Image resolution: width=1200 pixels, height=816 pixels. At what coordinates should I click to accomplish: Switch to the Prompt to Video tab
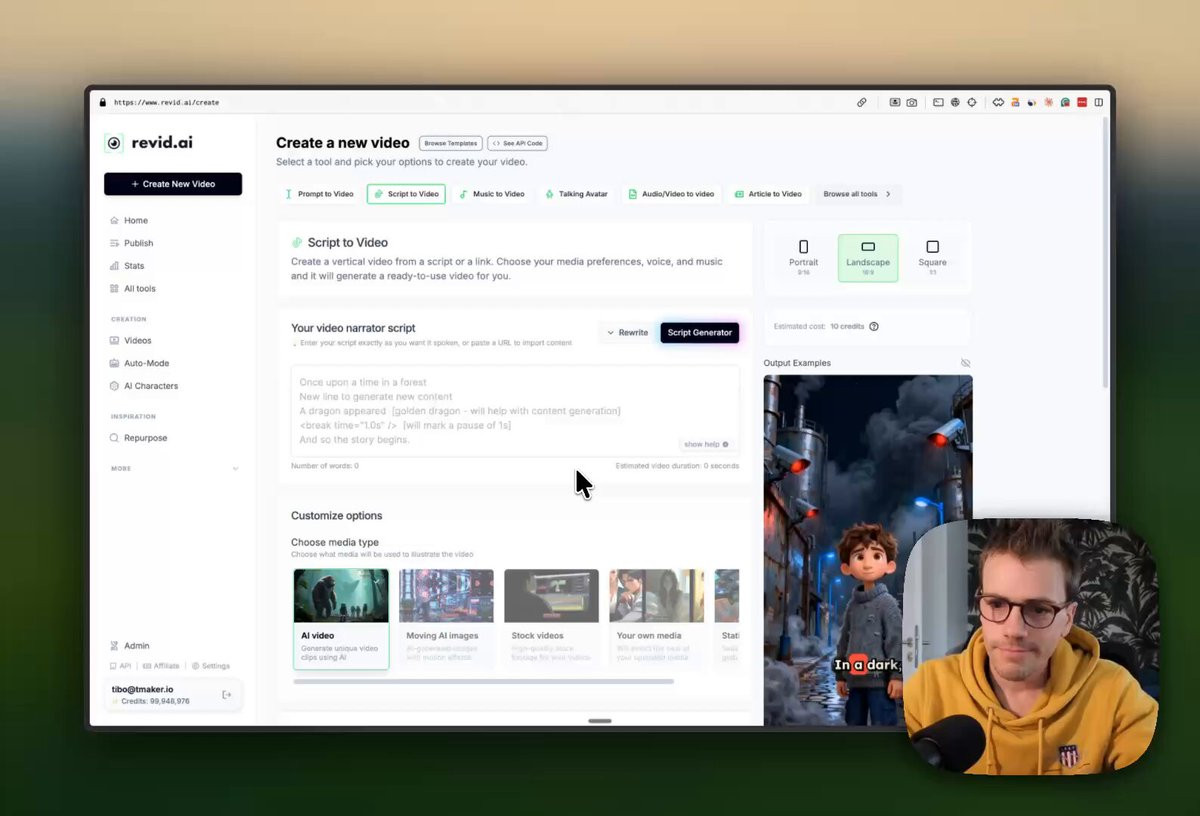[320, 194]
